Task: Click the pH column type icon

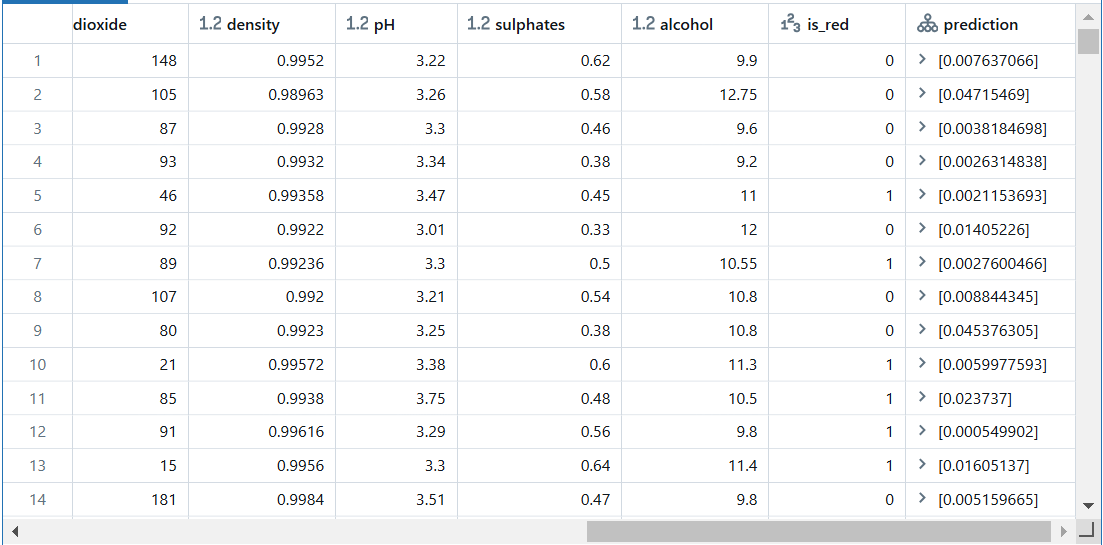Action: tap(357, 25)
